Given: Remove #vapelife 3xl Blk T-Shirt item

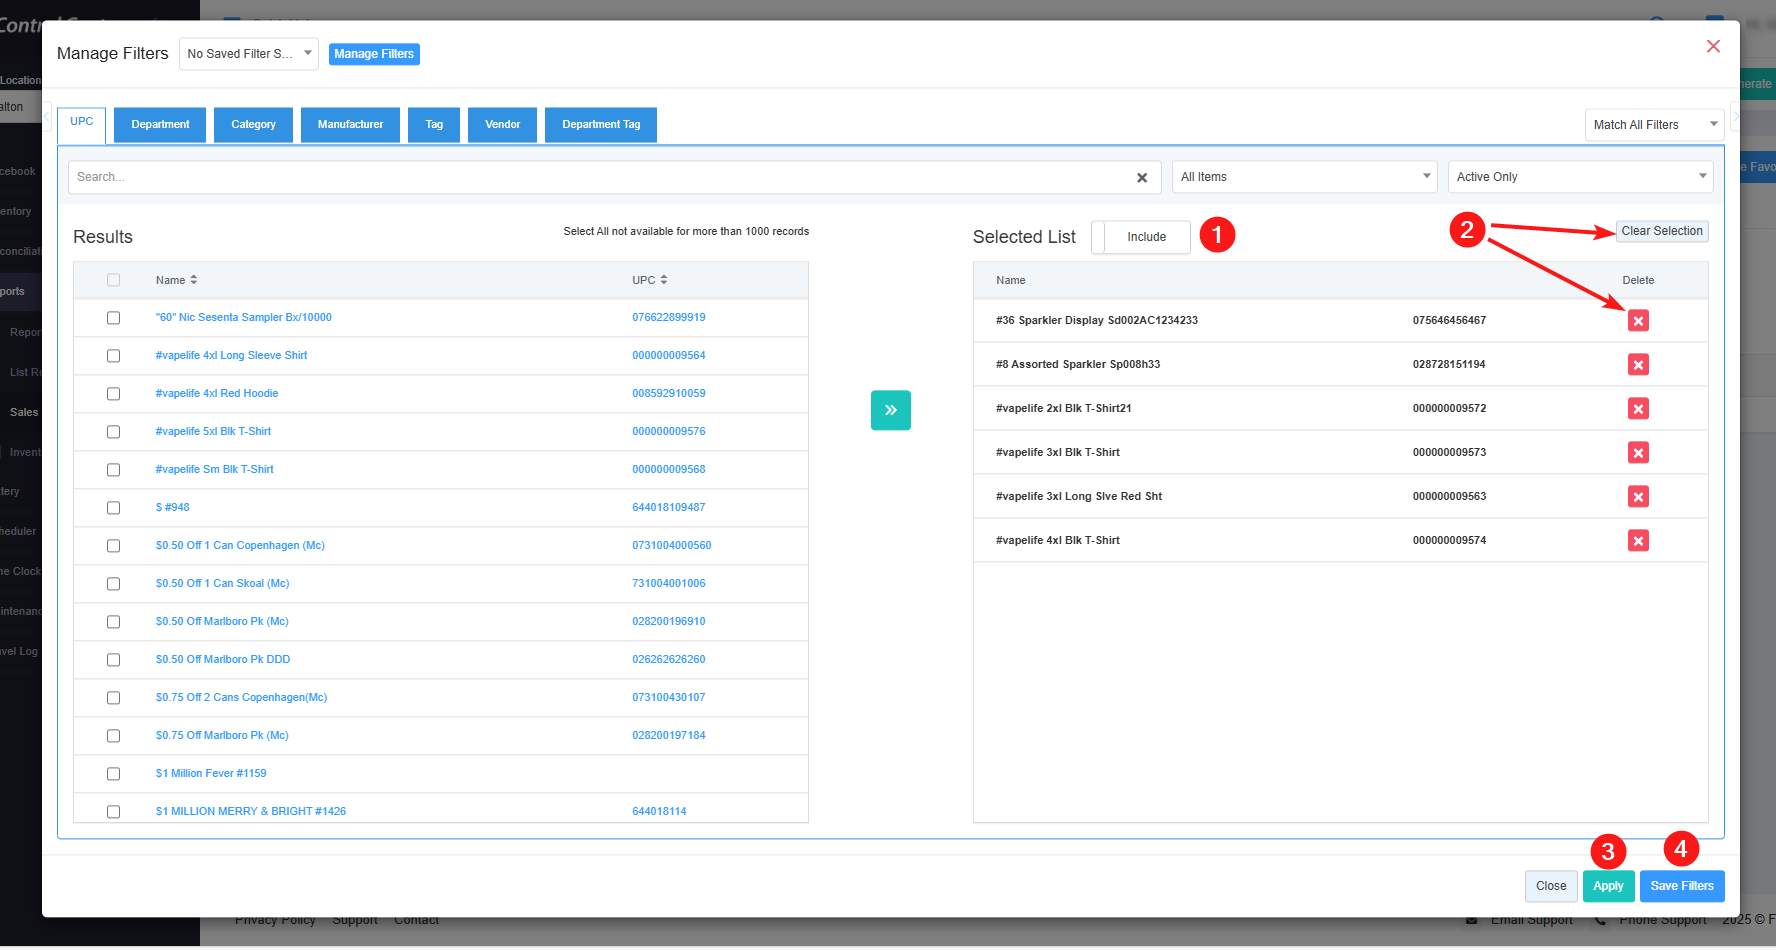Looking at the screenshot, I should click(1637, 452).
